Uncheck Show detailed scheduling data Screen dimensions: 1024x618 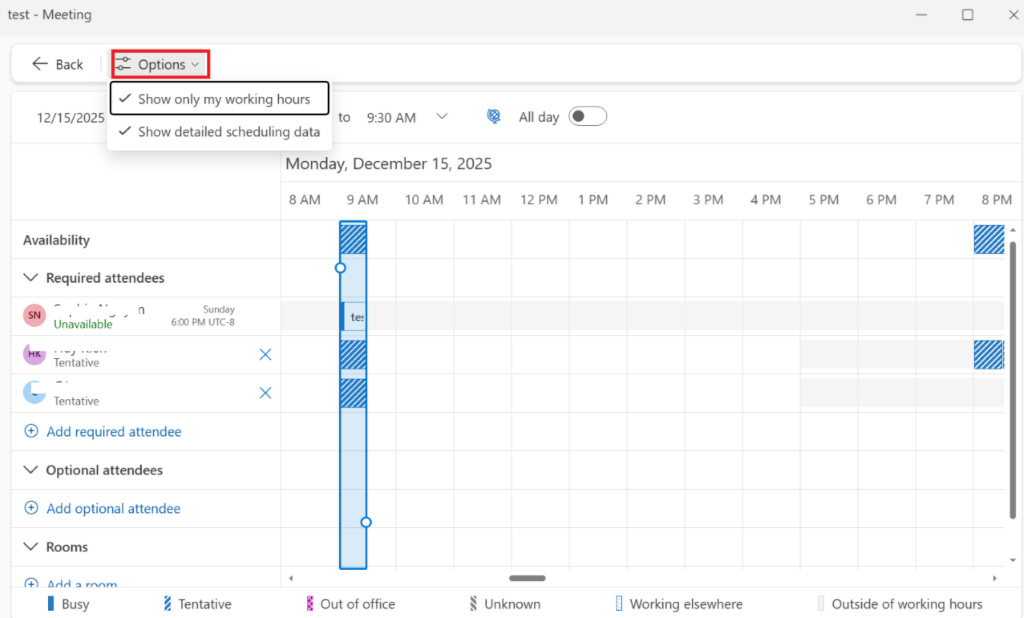point(219,131)
